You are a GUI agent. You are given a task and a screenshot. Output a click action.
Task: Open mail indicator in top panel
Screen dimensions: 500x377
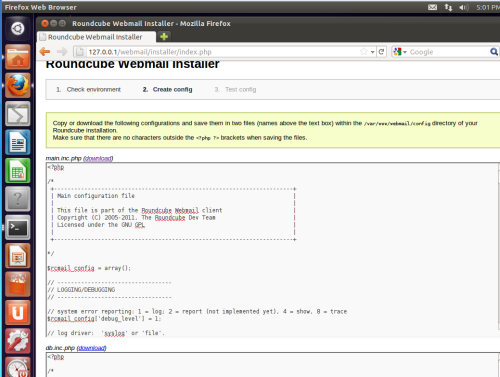(x=432, y=7)
